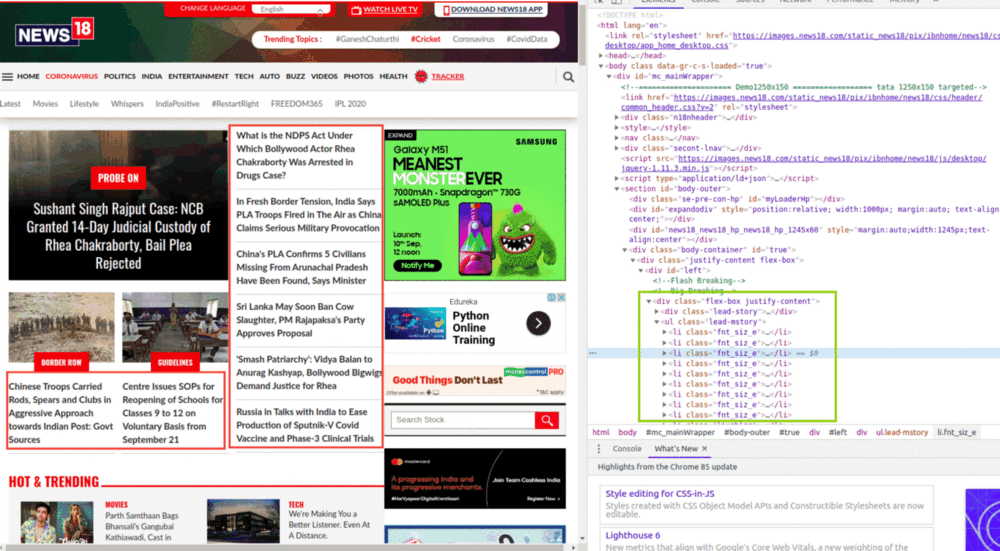
Task: Open the ENTERTAINMENT menu item
Action: pos(198,77)
